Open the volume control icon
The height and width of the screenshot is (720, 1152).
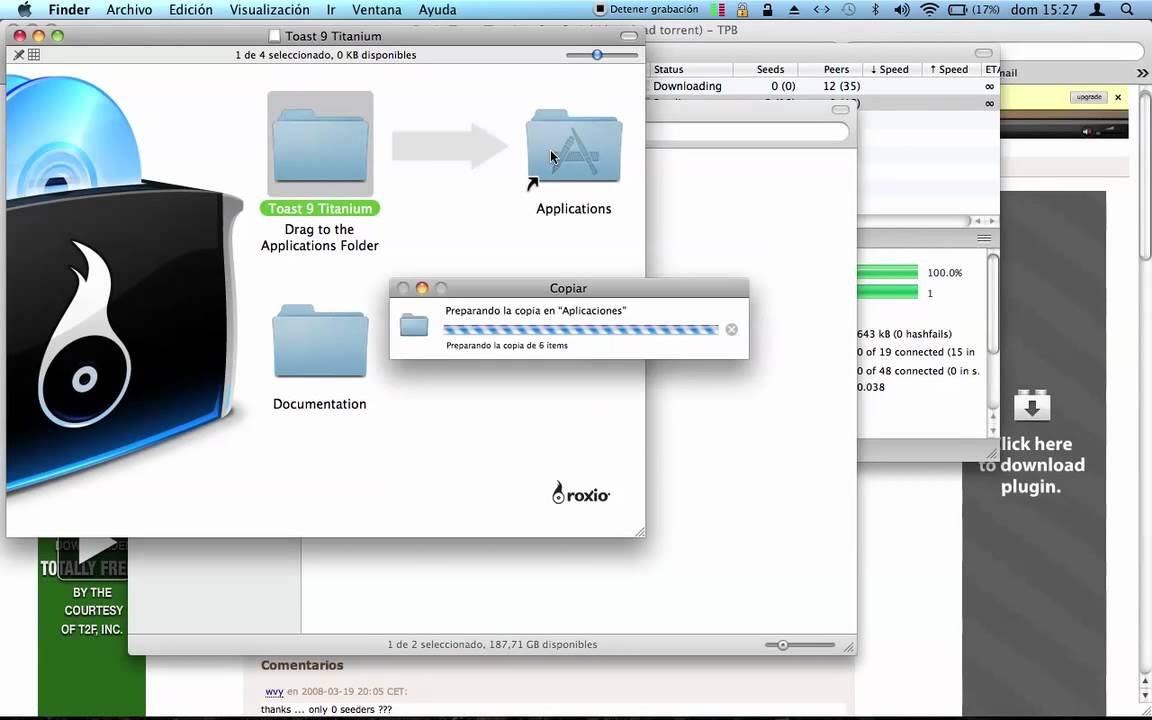click(x=901, y=10)
